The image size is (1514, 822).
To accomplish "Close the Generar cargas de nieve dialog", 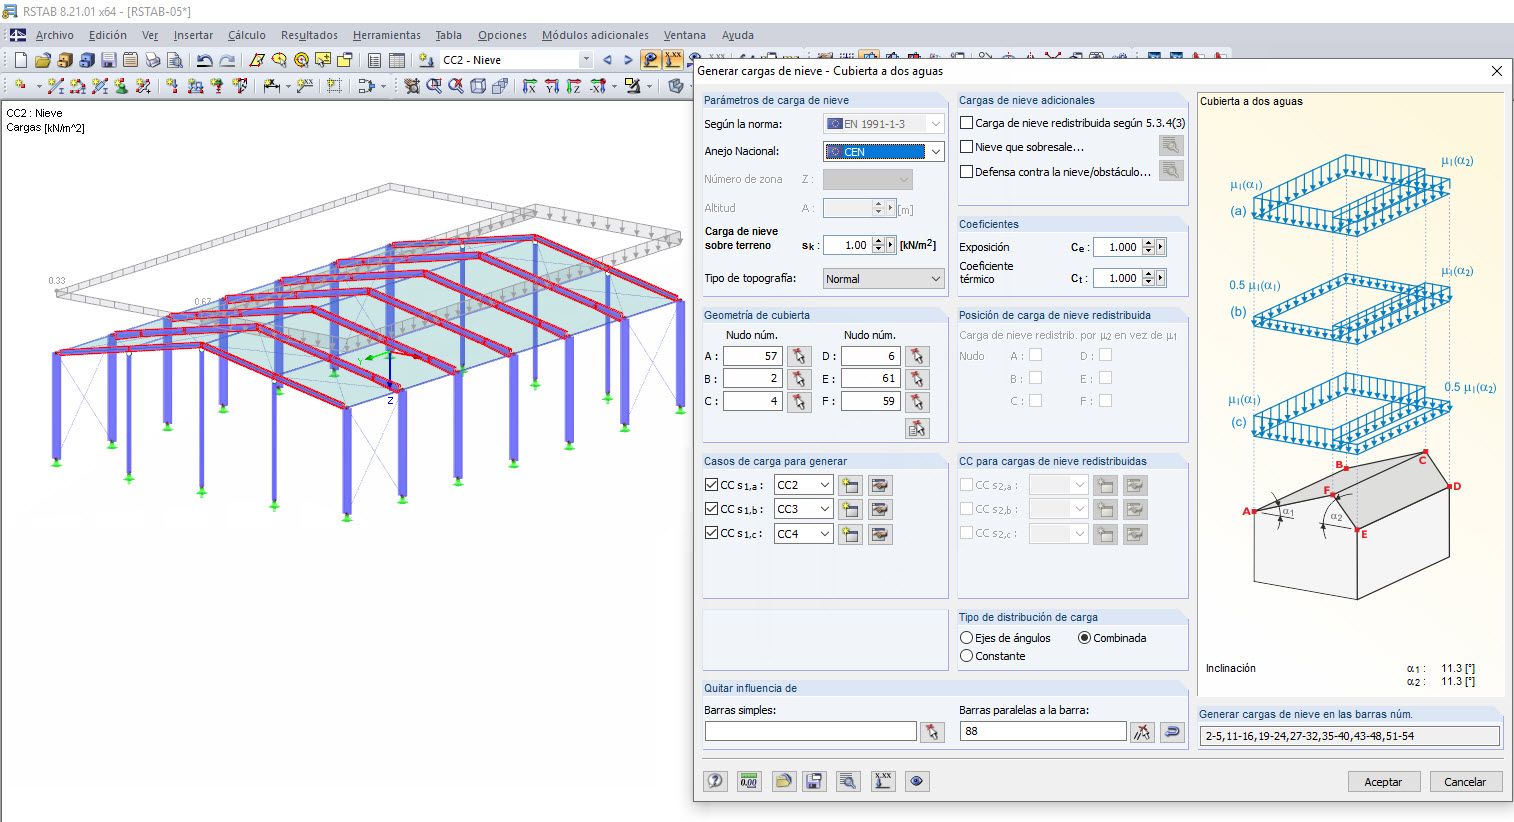I will [x=1496, y=71].
